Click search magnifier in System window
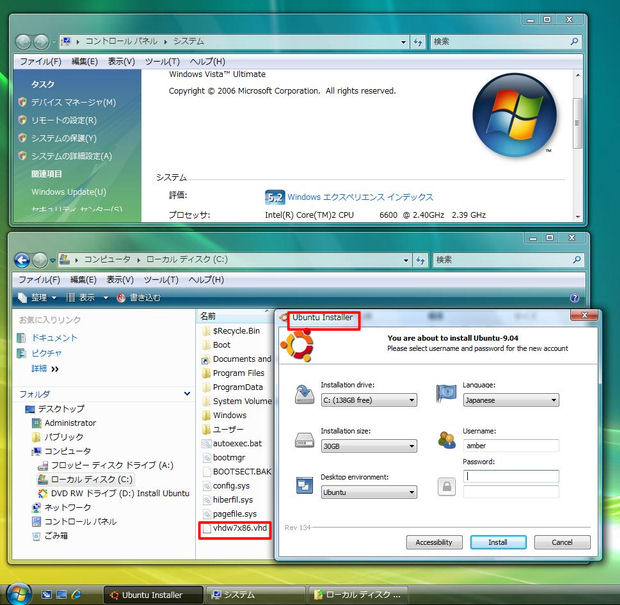620x605 pixels. click(575, 41)
